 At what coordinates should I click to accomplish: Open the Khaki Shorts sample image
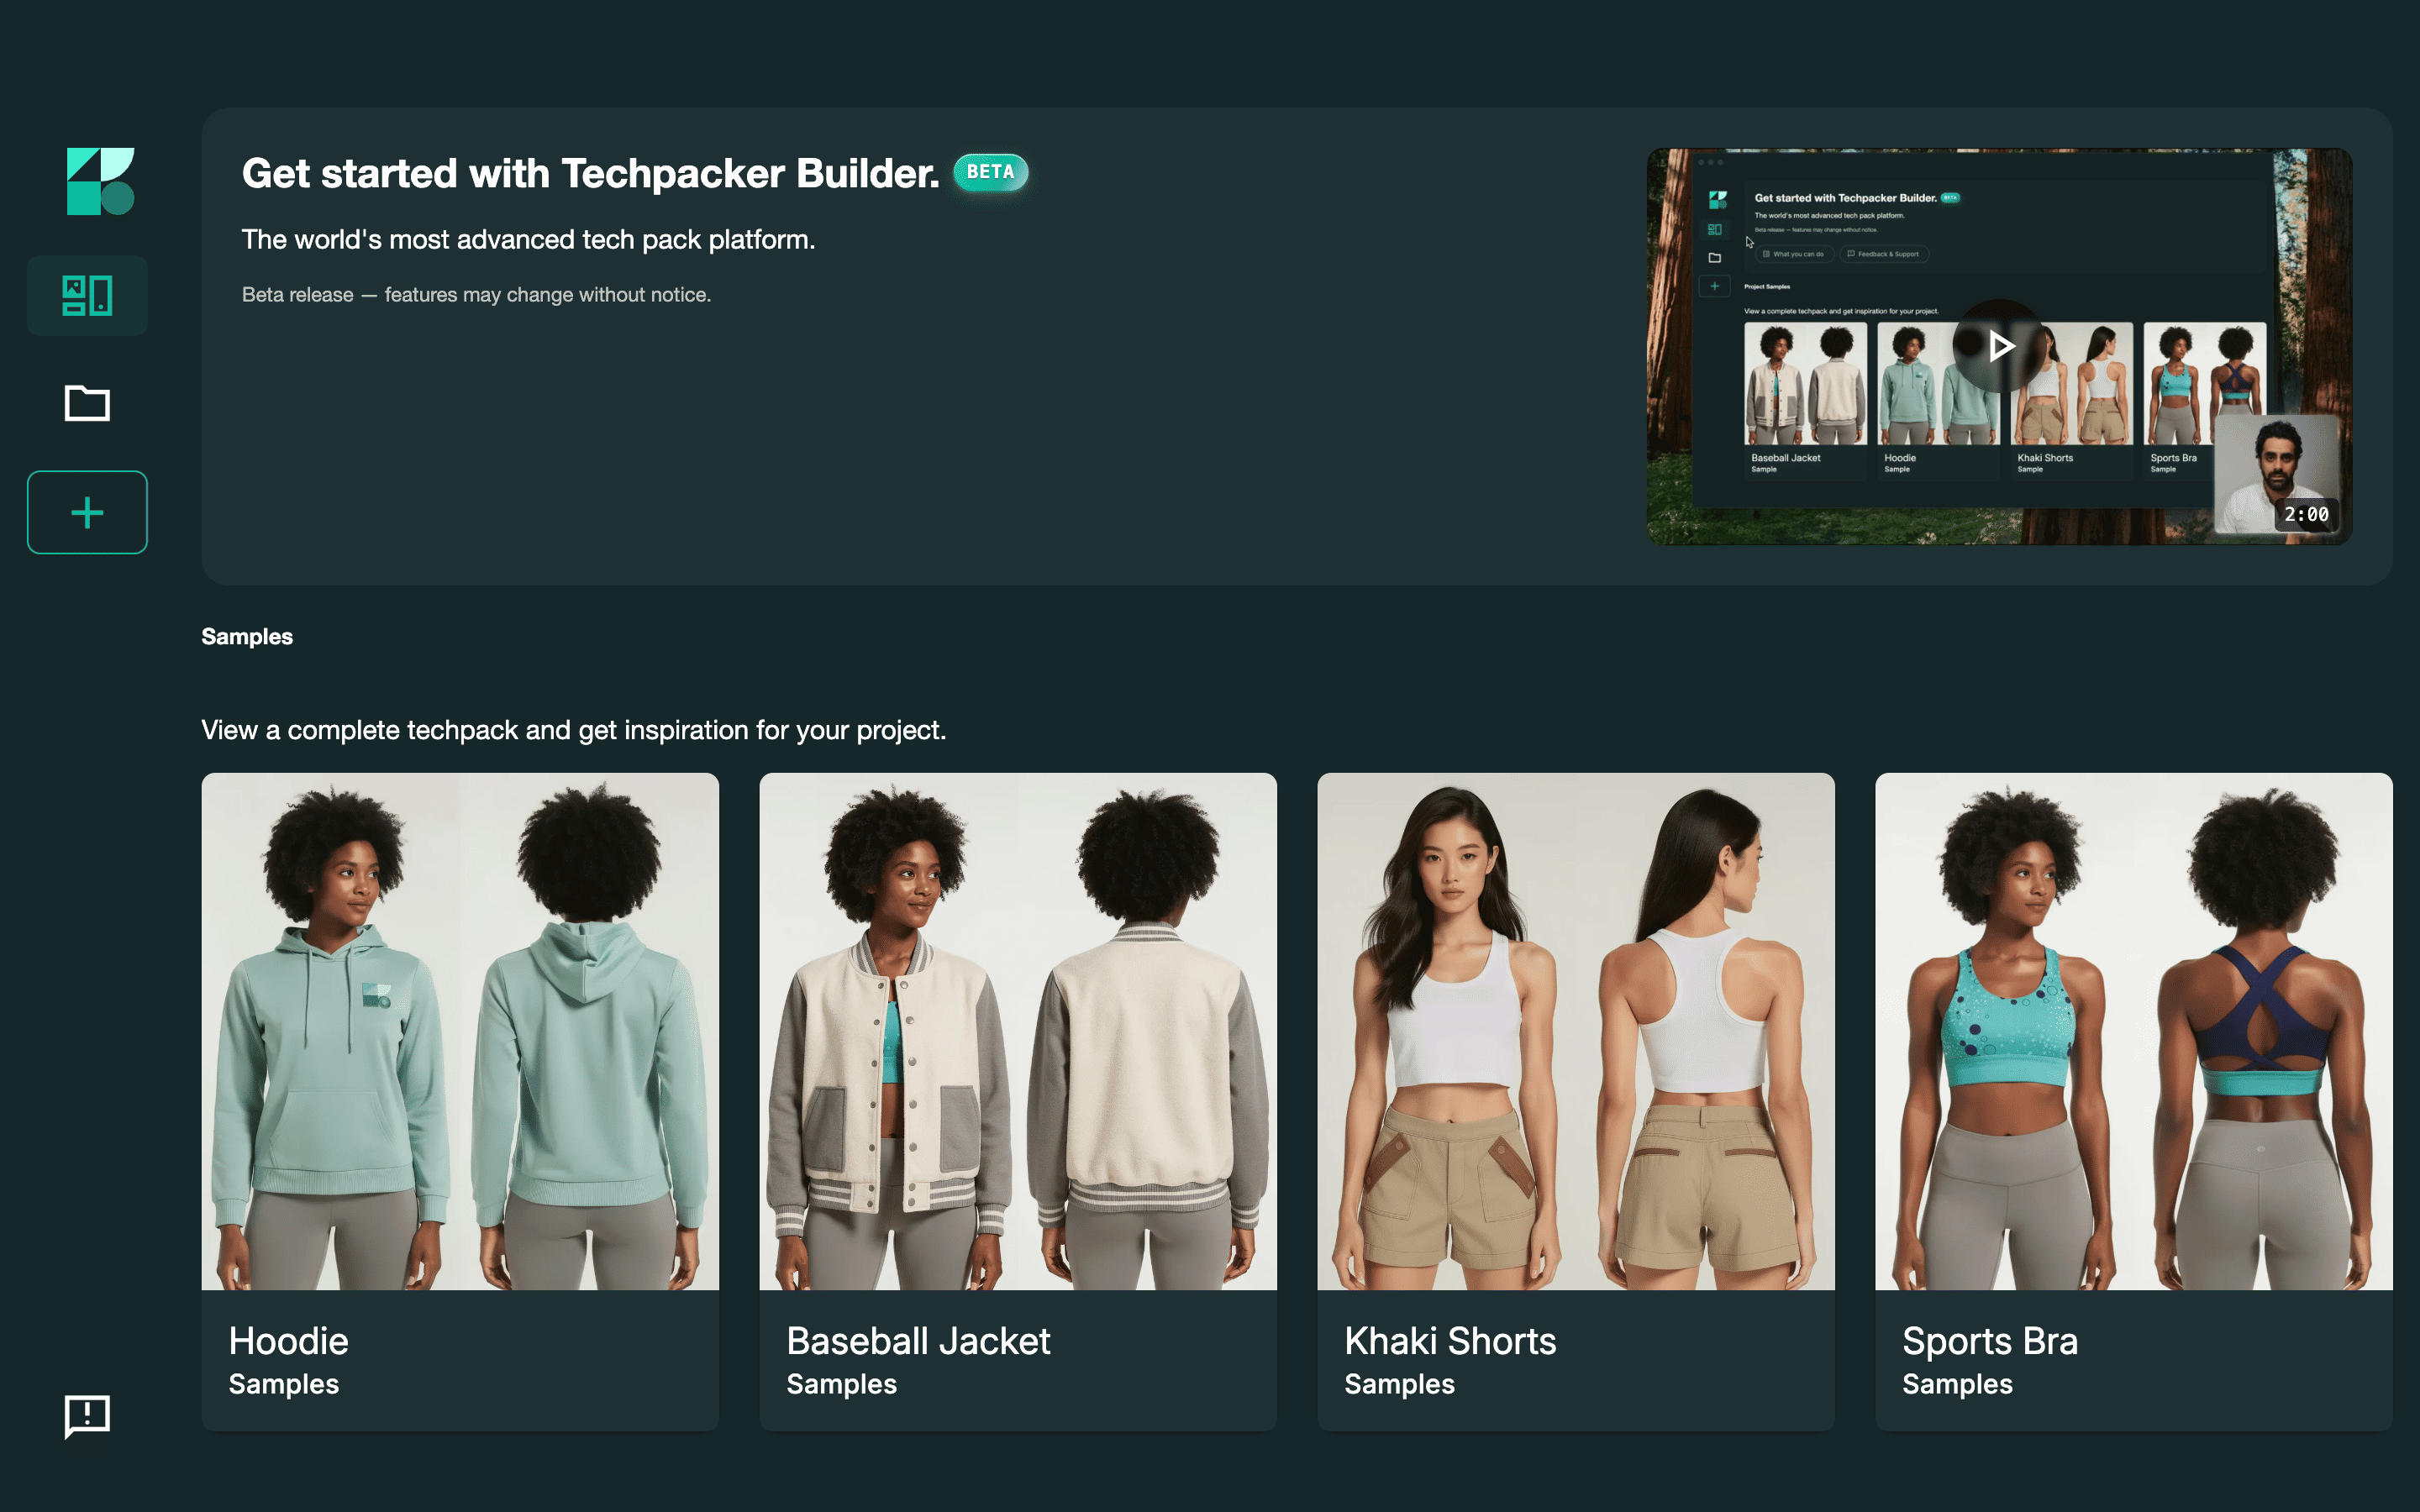click(x=1576, y=1031)
